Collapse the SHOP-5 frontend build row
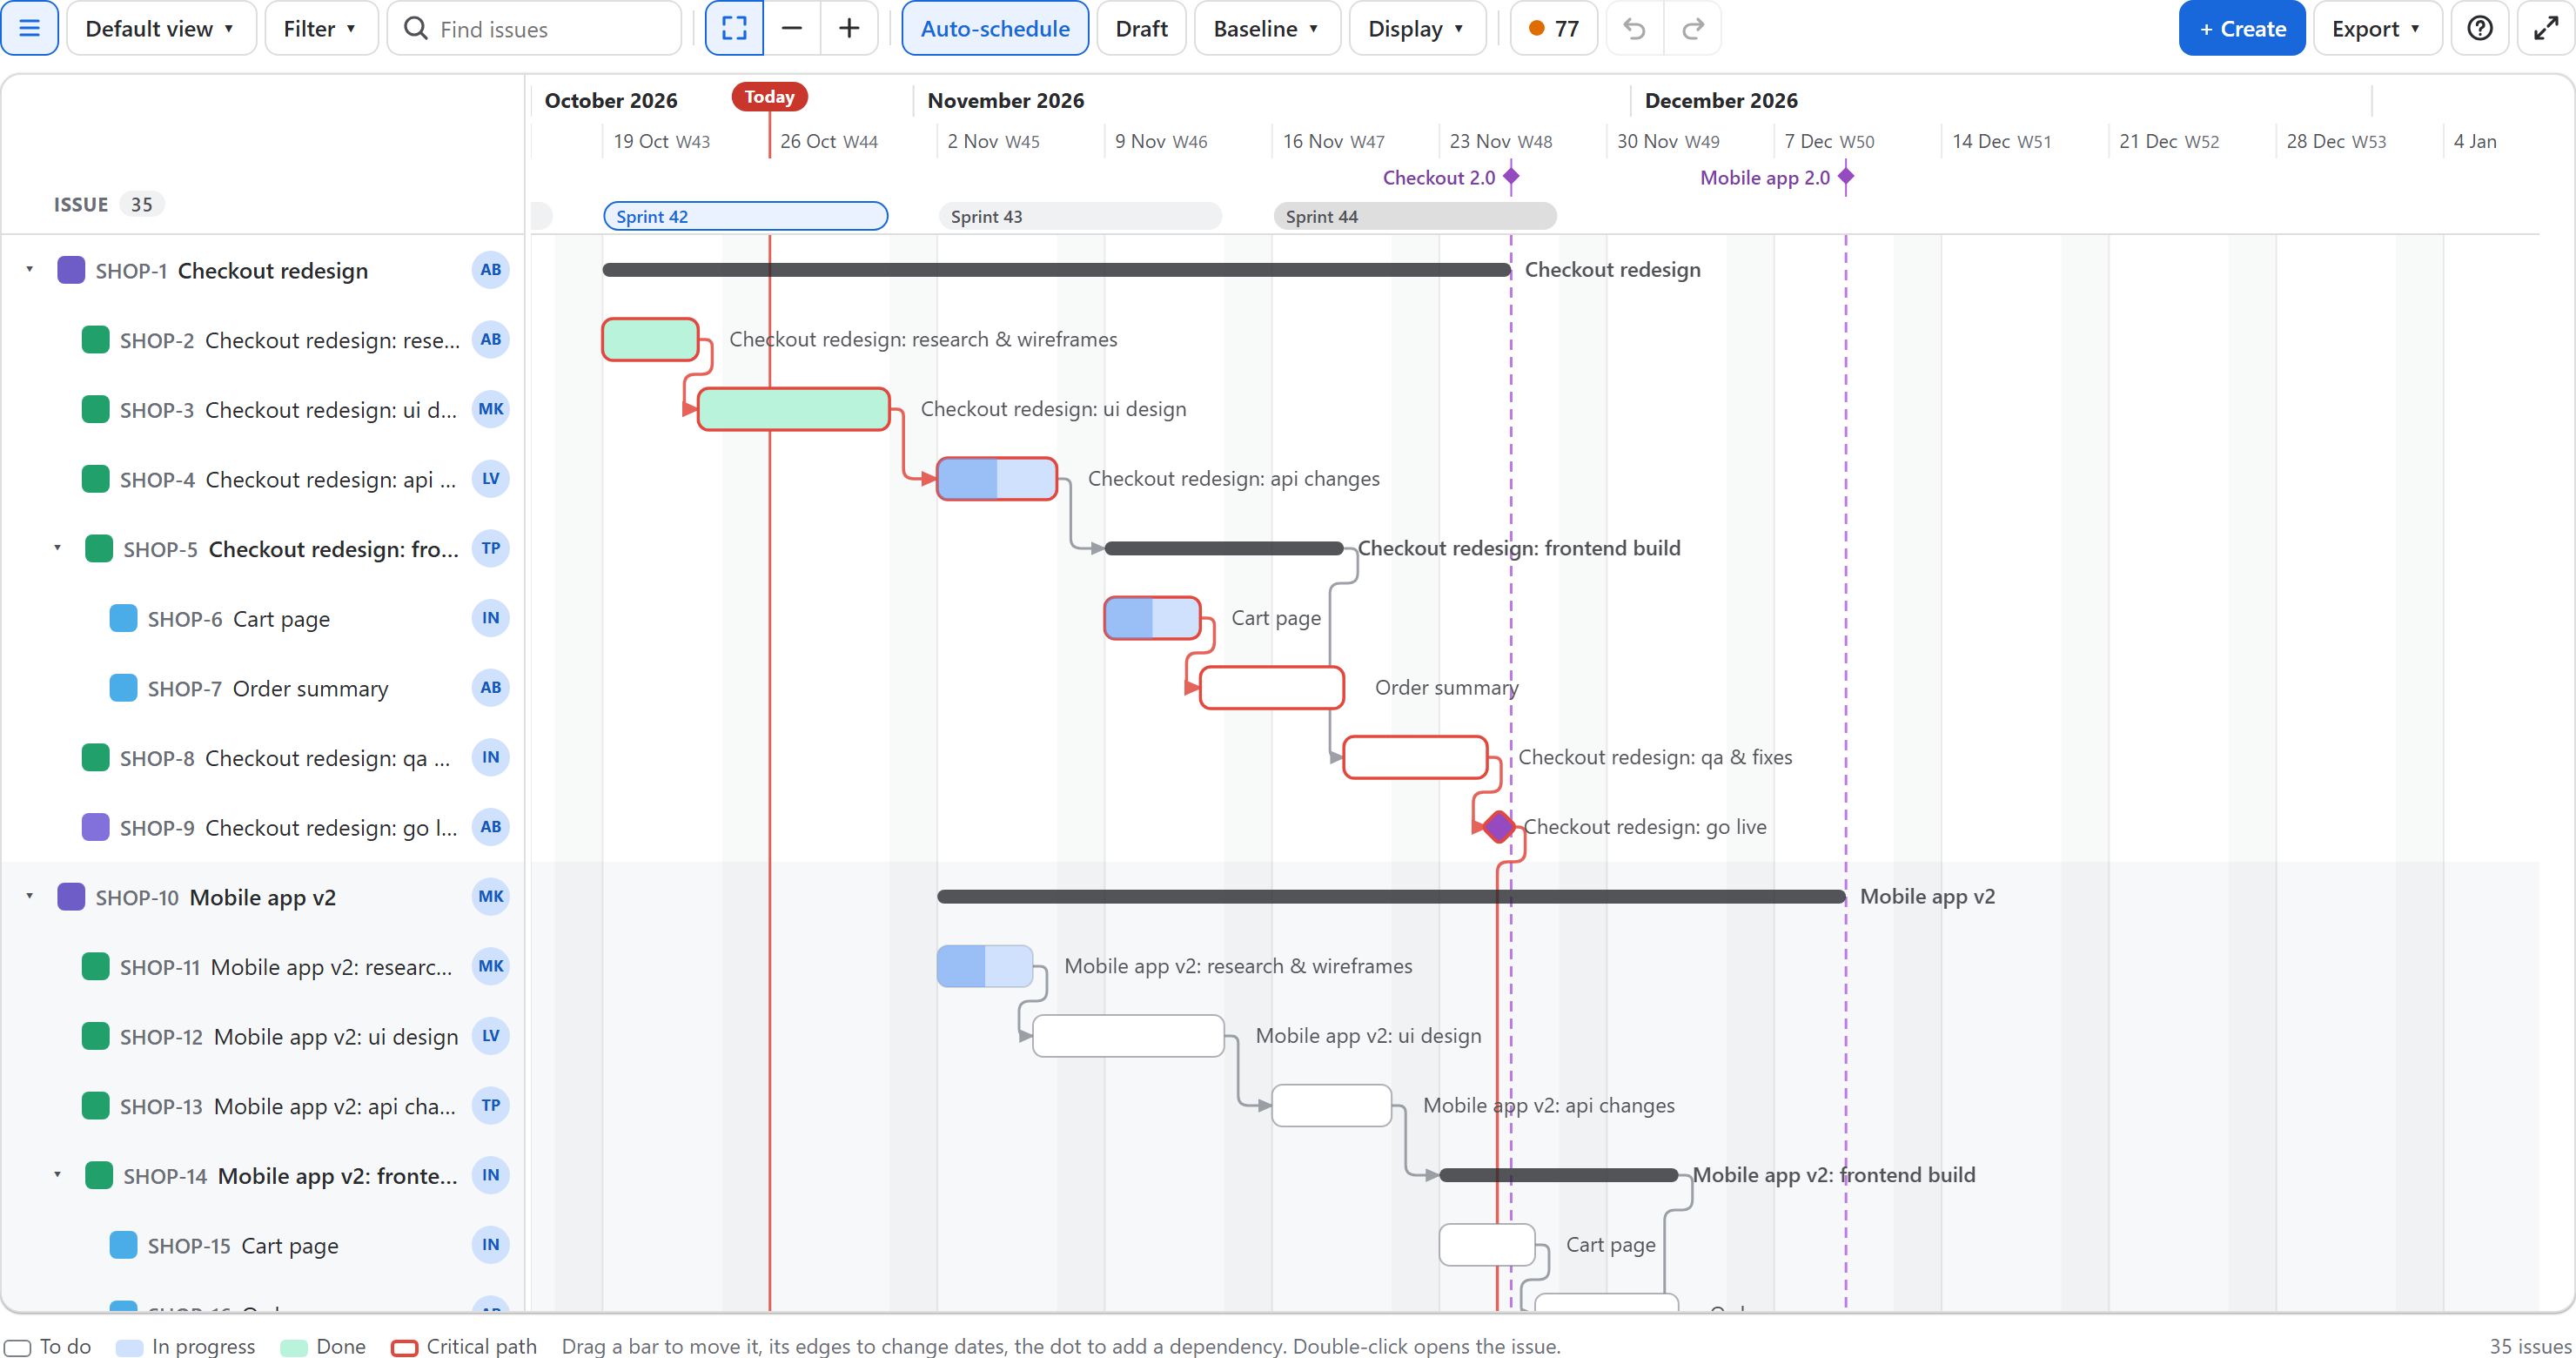The height and width of the screenshot is (1358, 2576). tap(58, 548)
